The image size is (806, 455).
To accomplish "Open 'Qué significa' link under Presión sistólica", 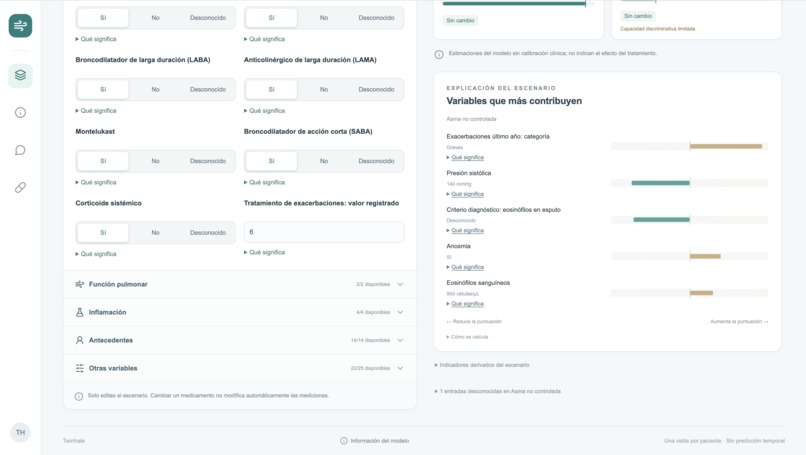I will [x=467, y=194].
